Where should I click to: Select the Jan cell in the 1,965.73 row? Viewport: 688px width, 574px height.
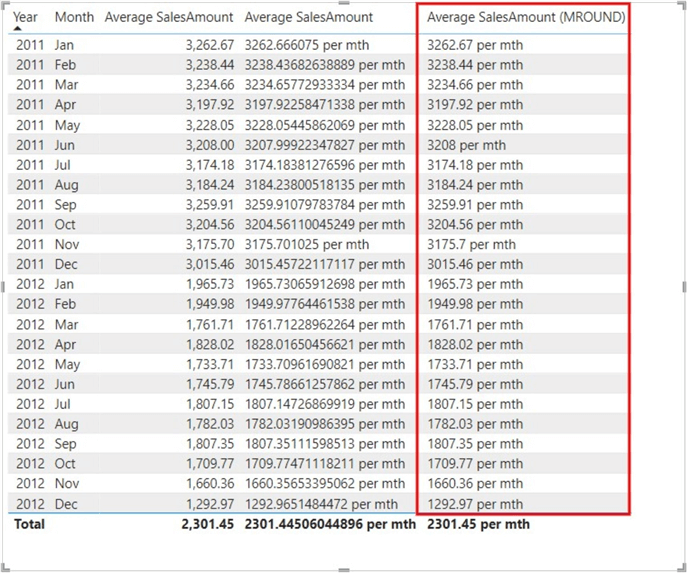(x=64, y=284)
